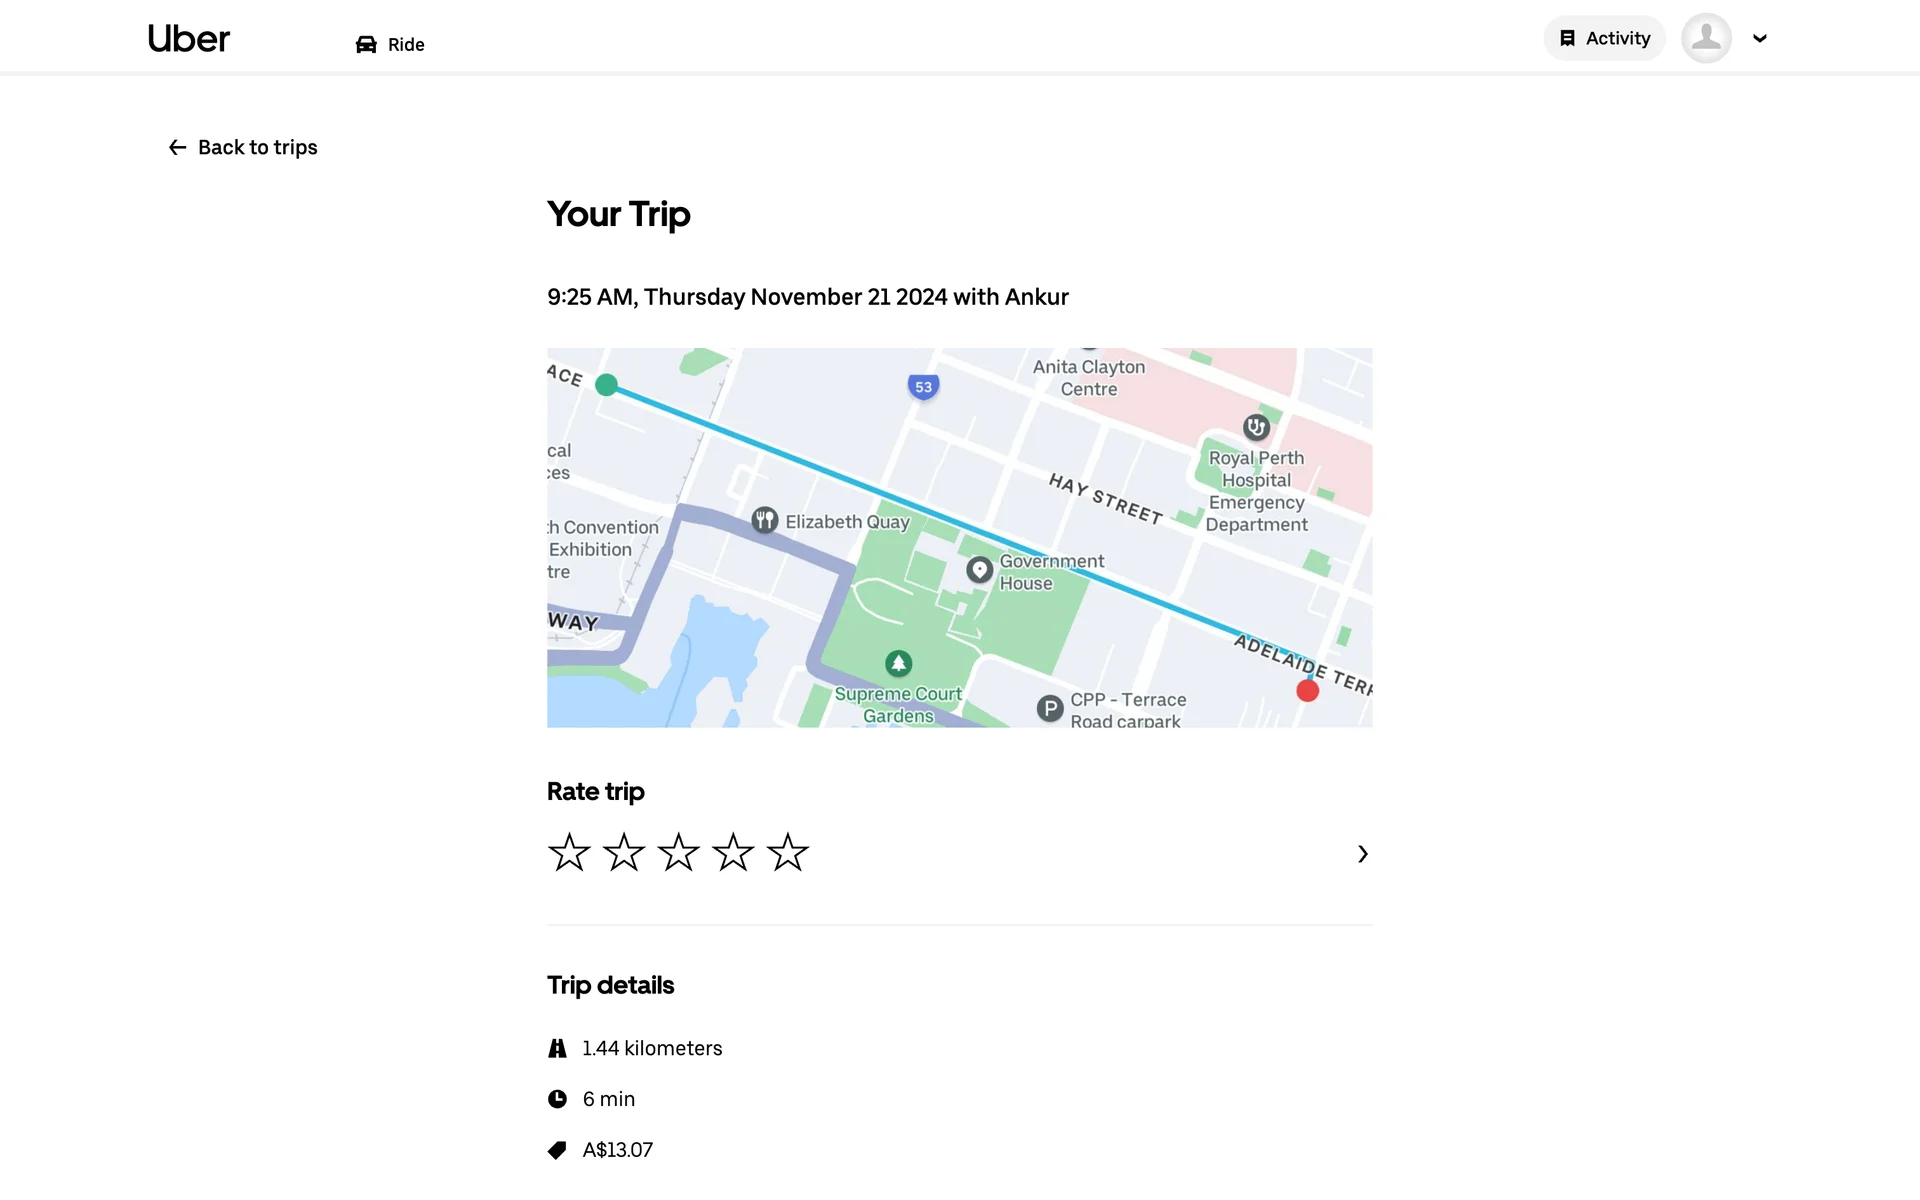Viewport: 1920px width, 1200px height.
Task: Rate trip three stars
Action: point(678,852)
